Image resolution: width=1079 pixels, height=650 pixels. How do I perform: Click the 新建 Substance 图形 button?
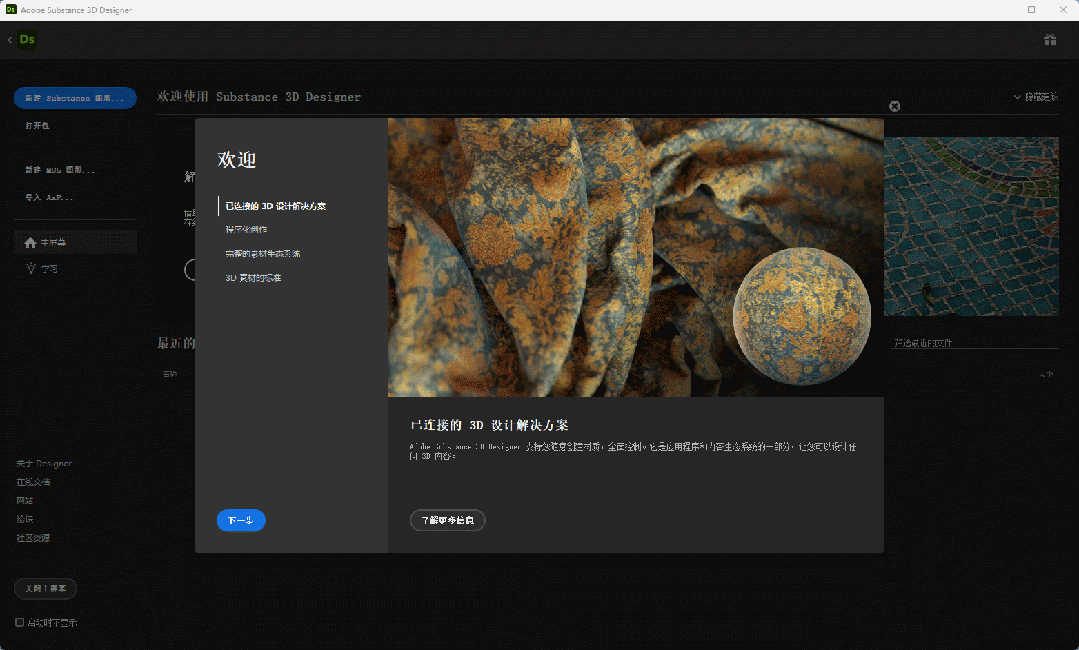click(75, 98)
